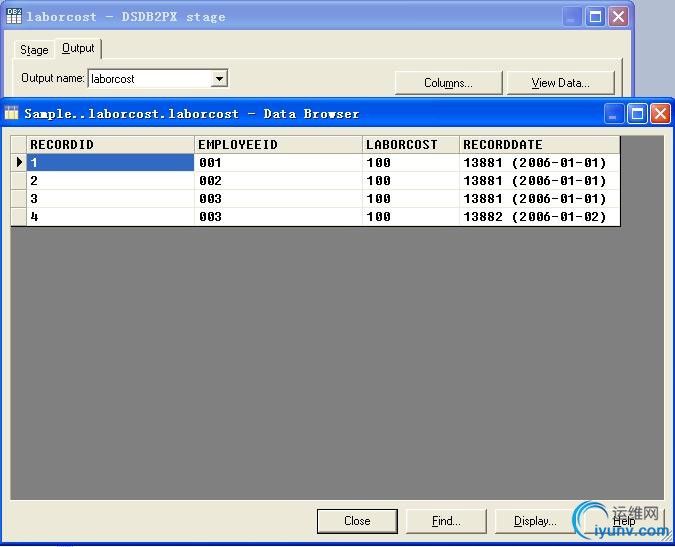This screenshot has height=547, width=675.
Task: Select EMPLOYEEID cell 002
Action: pyautogui.click(x=278, y=180)
